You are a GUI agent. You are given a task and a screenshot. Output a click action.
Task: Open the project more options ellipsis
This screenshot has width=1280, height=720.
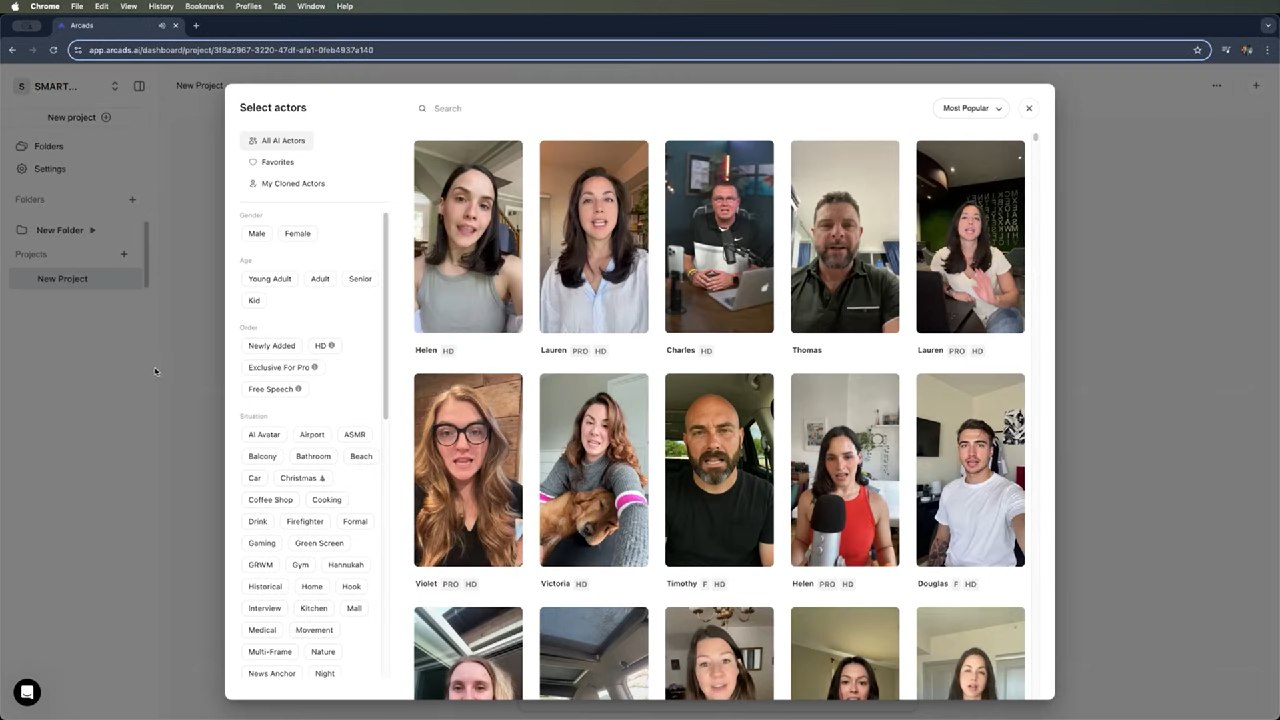(1217, 86)
